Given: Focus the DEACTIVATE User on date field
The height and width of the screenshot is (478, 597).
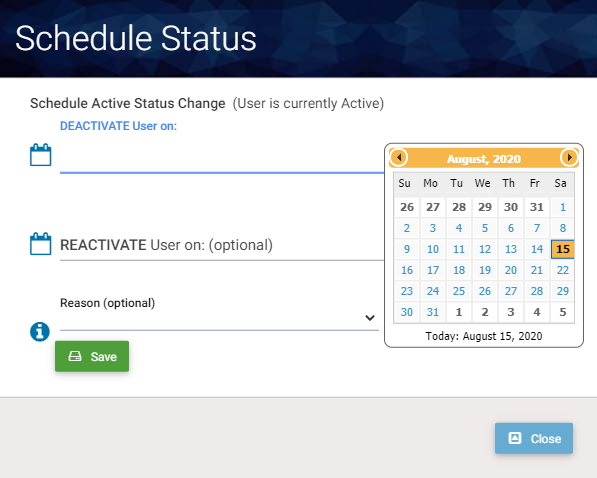Looking at the screenshot, I should point(222,160).
